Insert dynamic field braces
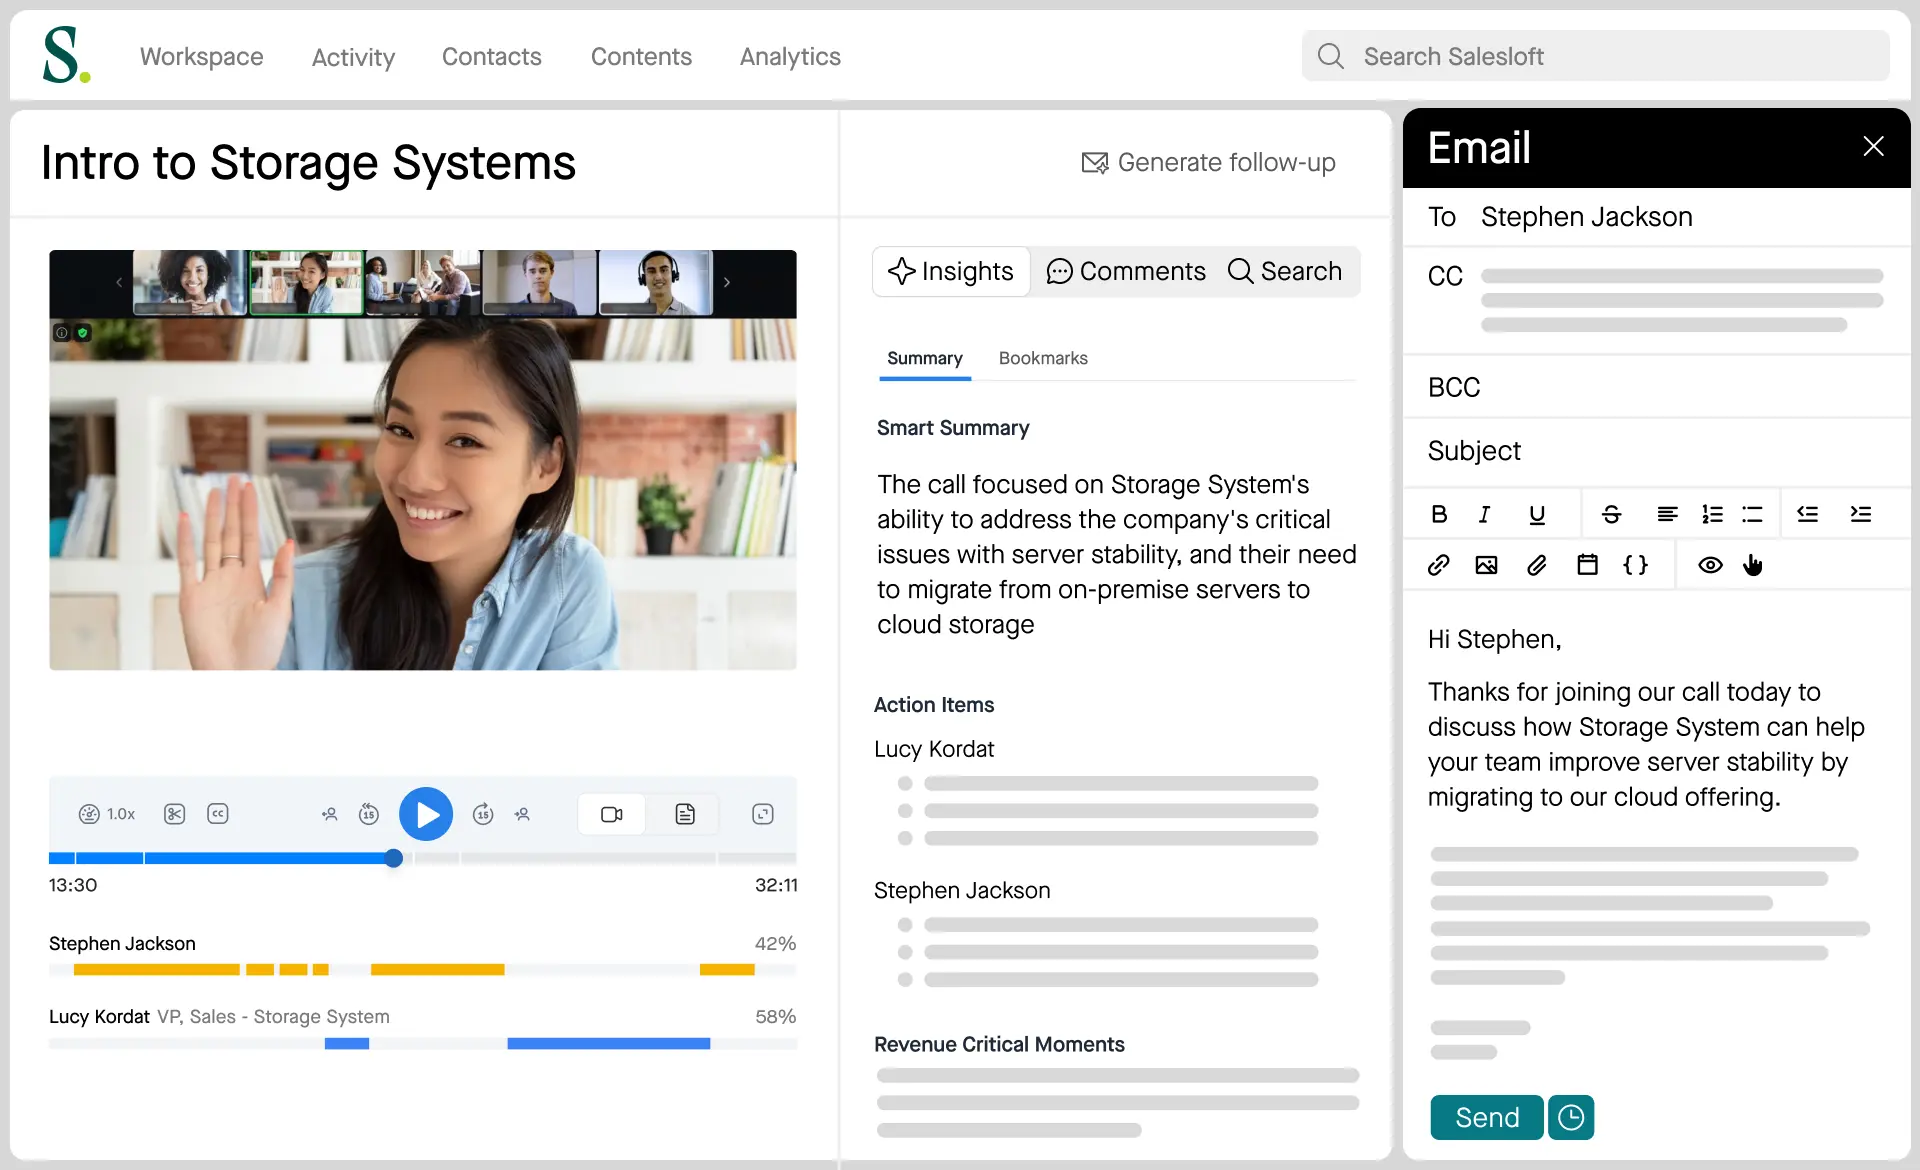This screenshot has height=1170, width=1920. pyautogui.click(x=1636, y=565)
